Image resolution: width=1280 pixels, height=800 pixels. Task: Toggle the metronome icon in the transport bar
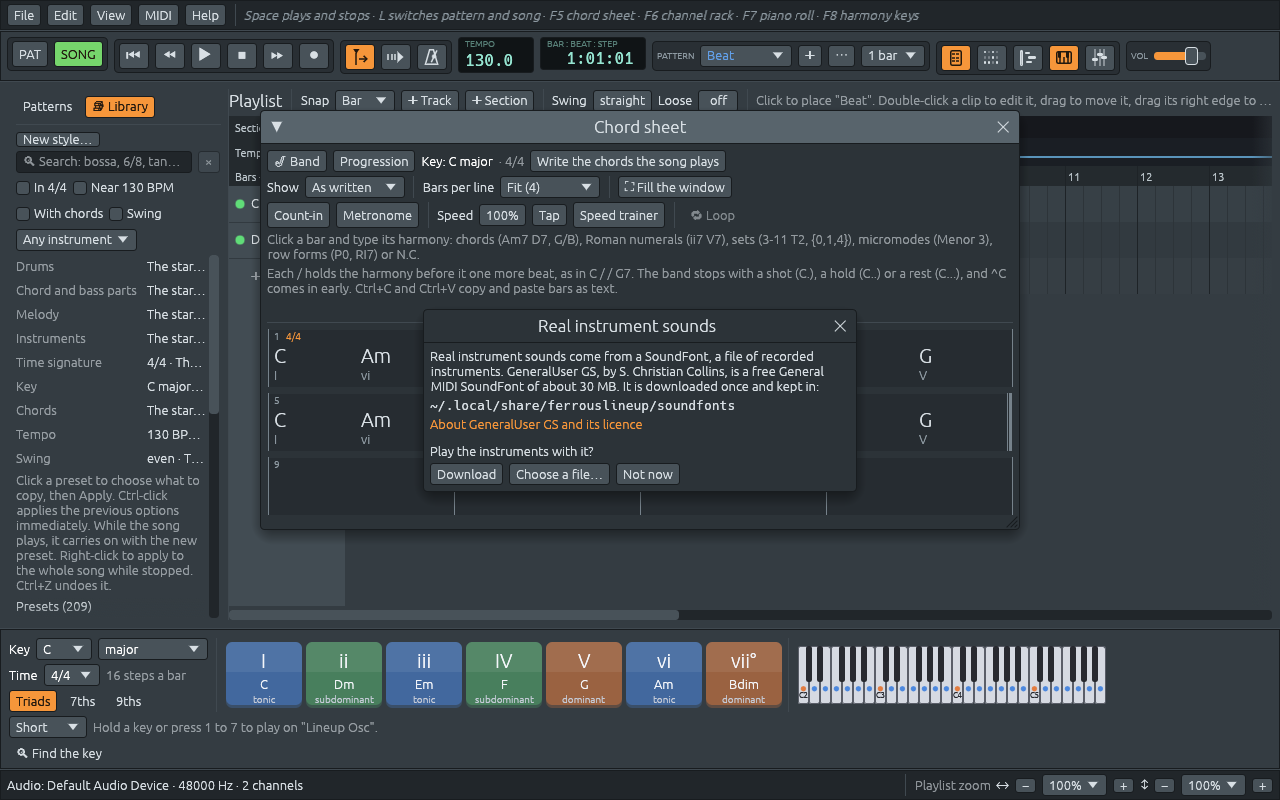(431, 56)
